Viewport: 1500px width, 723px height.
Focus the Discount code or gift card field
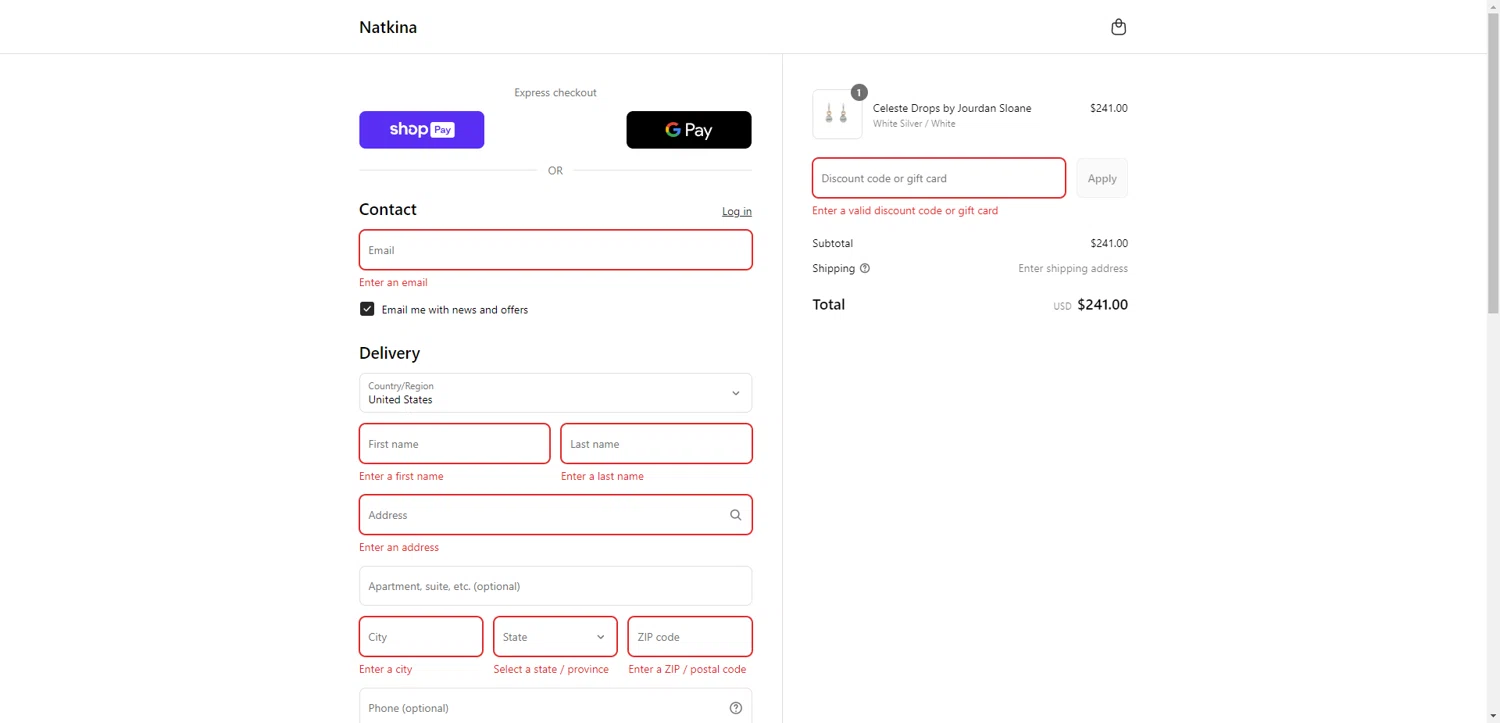click(938, 178)
